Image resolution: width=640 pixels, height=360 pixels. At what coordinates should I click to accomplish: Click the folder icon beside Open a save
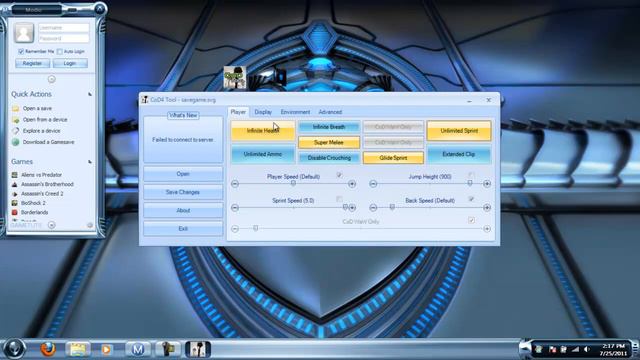(x=16, y=108)
